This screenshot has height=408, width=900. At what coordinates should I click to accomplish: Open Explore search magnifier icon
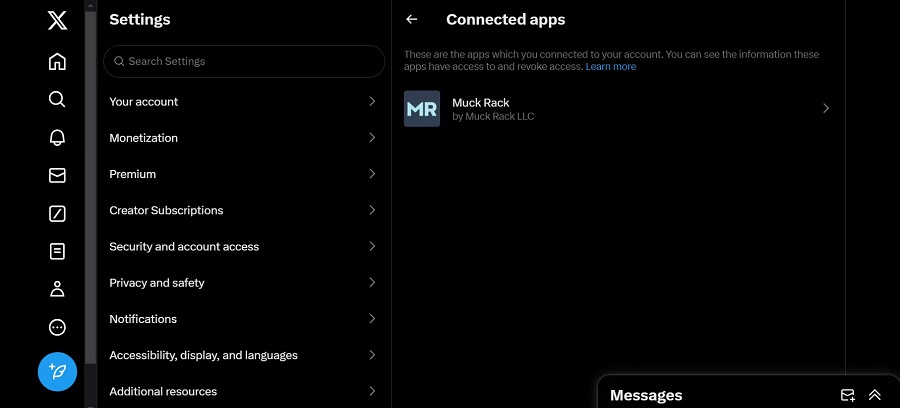pos(57,99)
